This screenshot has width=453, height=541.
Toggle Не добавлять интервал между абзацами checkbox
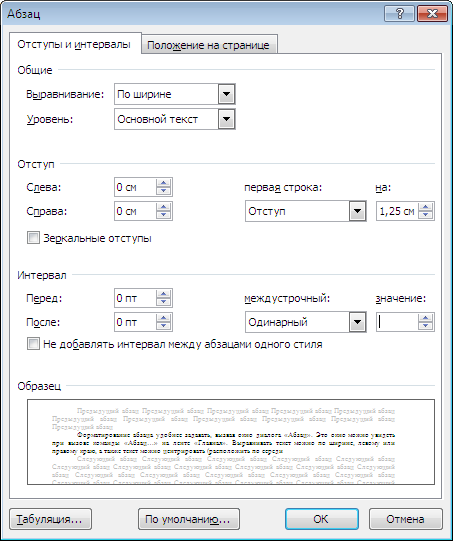[x=33, y=344]
